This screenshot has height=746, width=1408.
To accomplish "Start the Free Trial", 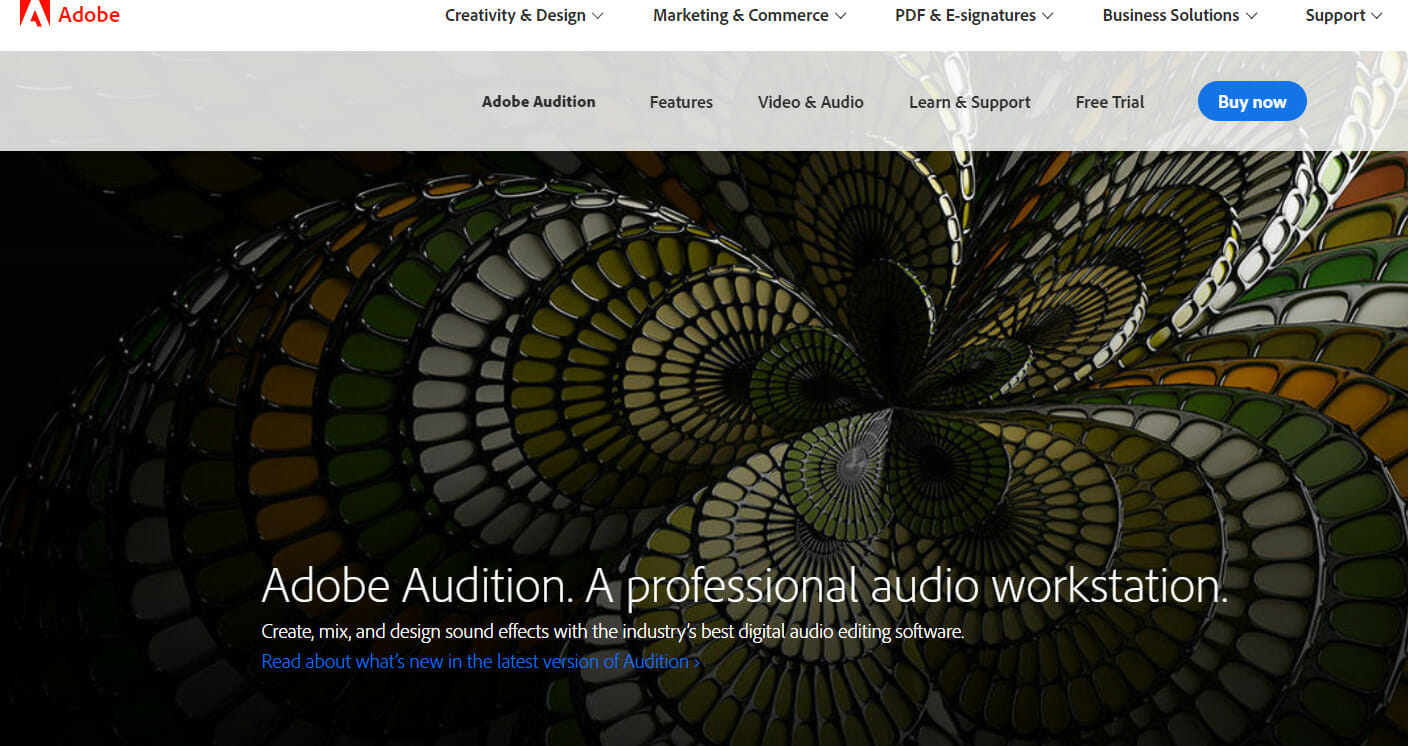I will click(1110, 102).
